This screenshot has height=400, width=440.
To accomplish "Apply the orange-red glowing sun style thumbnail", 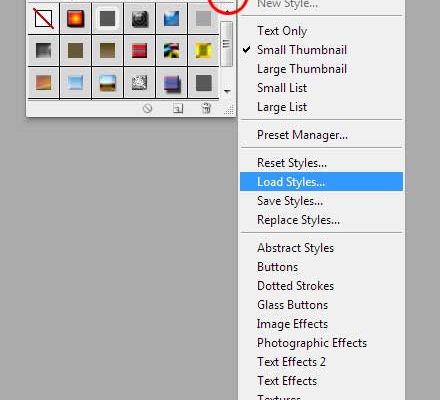I will coord(75,19).
